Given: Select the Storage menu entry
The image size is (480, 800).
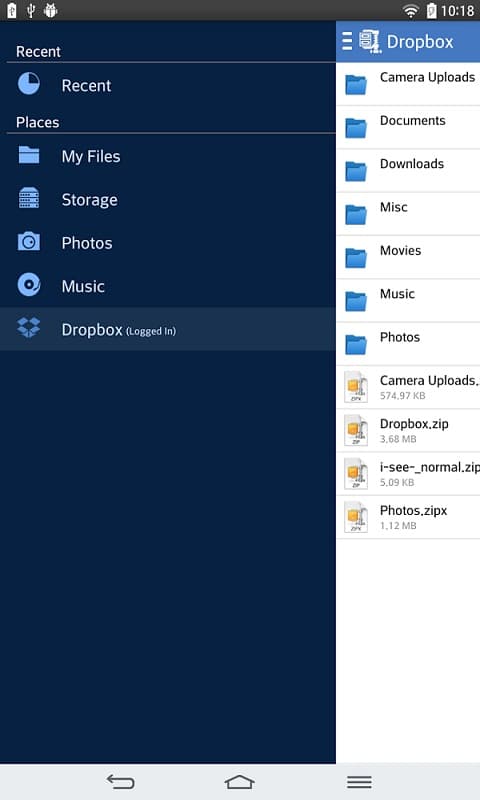Looking at the screenshot, I should [168, 199].
